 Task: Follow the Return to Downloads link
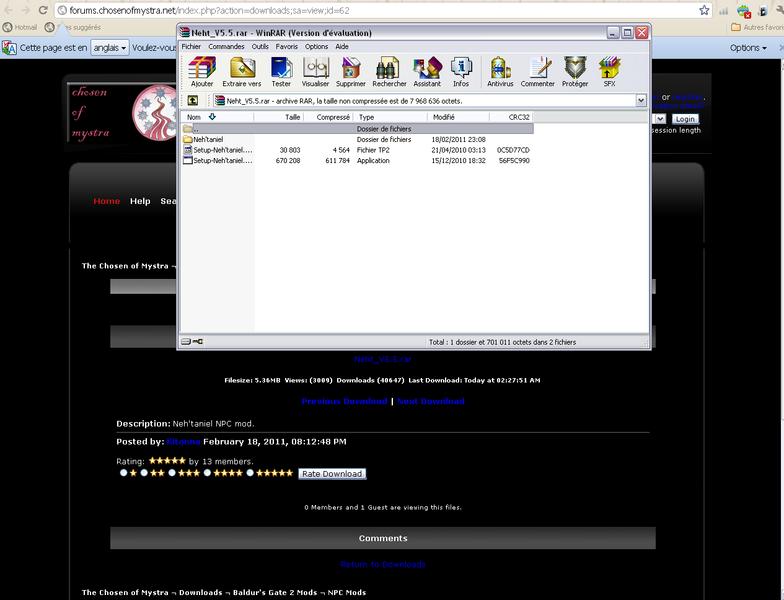382,564
